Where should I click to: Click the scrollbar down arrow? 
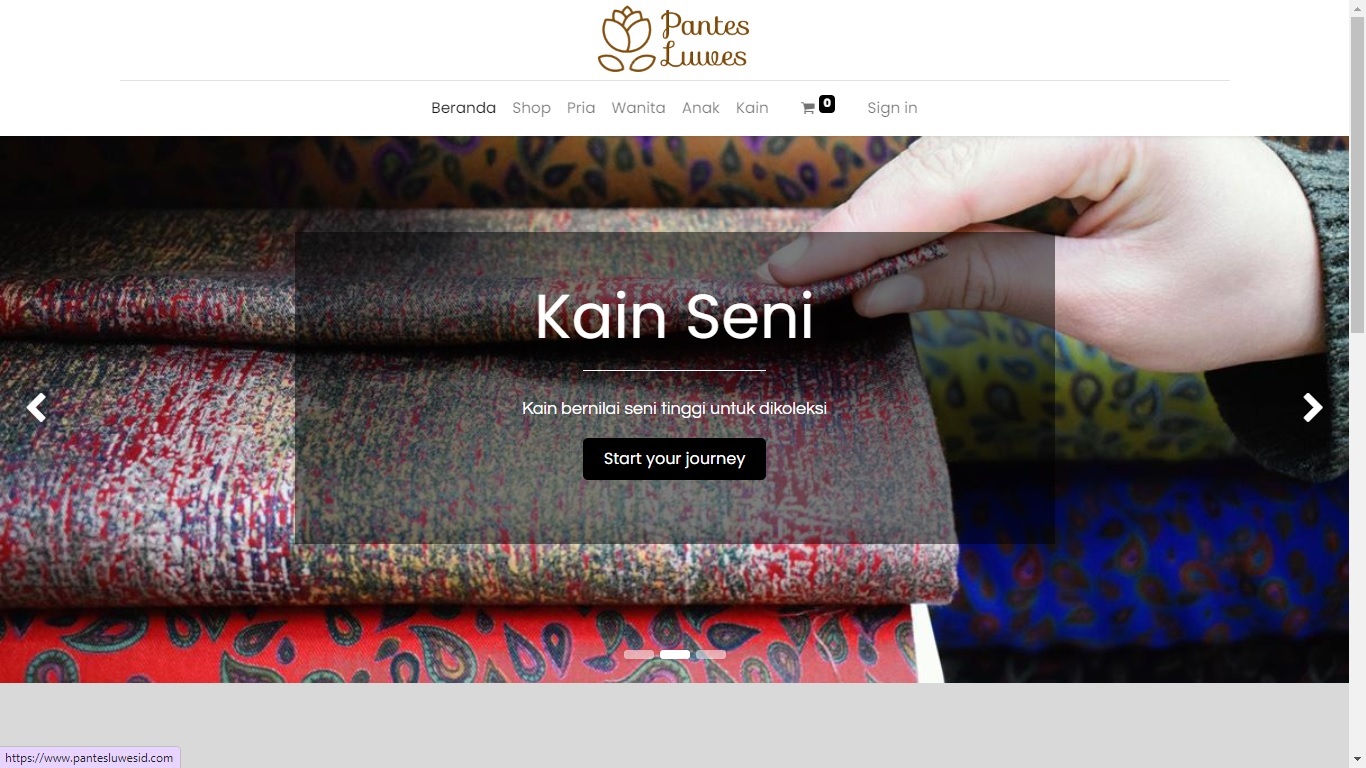coord(1357,759)
